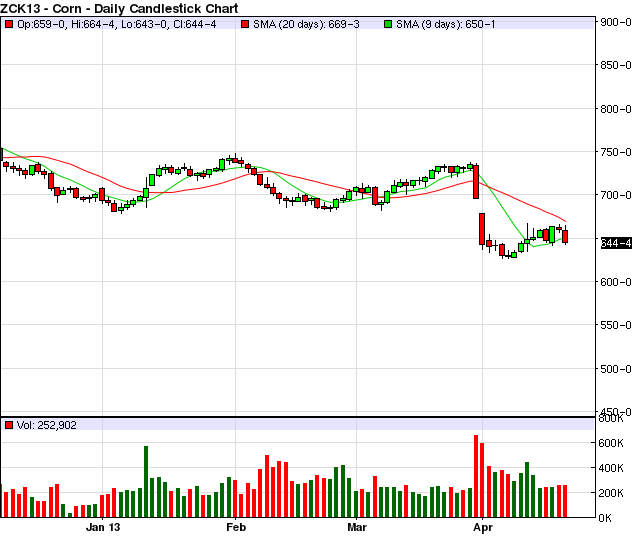The width and height of the screenshot is (640, 536).
Task: Click the tall green volume bar in mid-January
Action: coord(146,482)
